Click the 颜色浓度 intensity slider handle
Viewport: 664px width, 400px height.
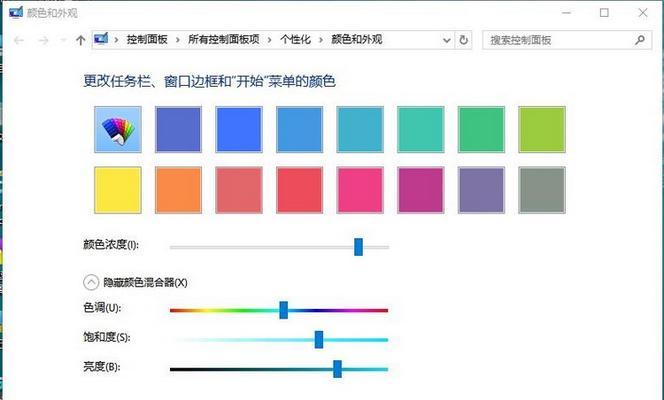(359, 247)
